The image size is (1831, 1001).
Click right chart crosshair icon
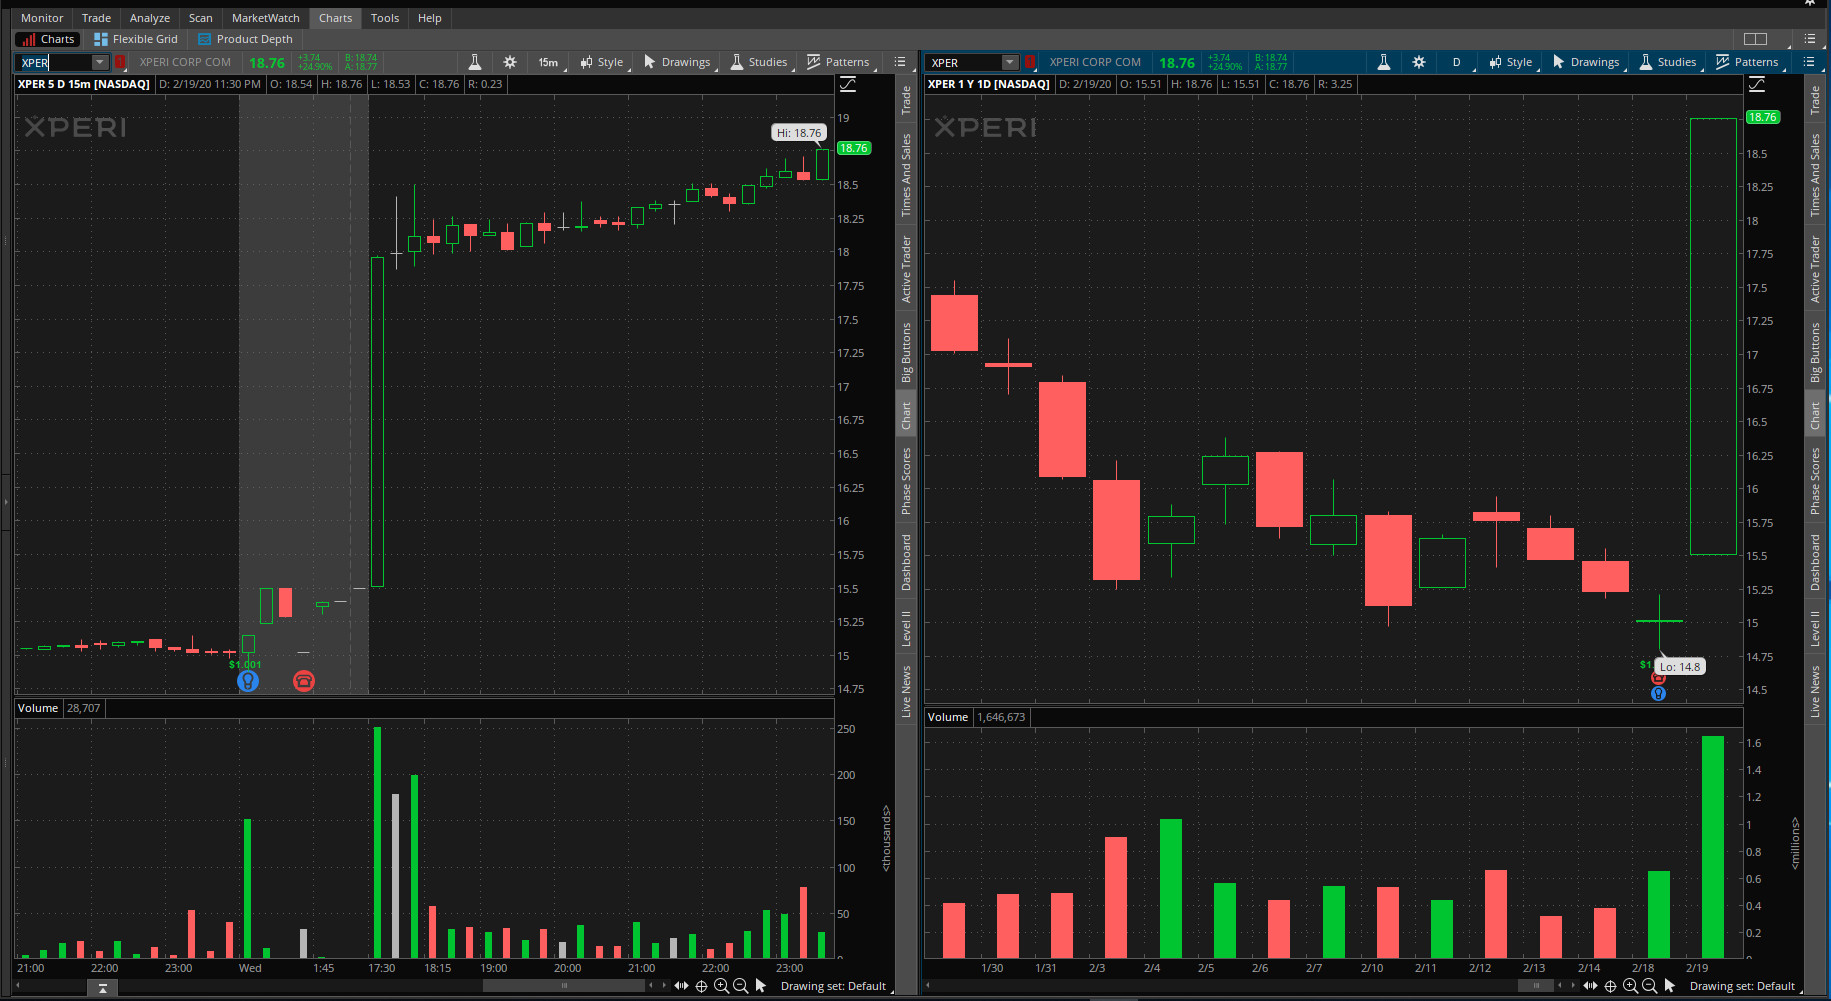1610,986
